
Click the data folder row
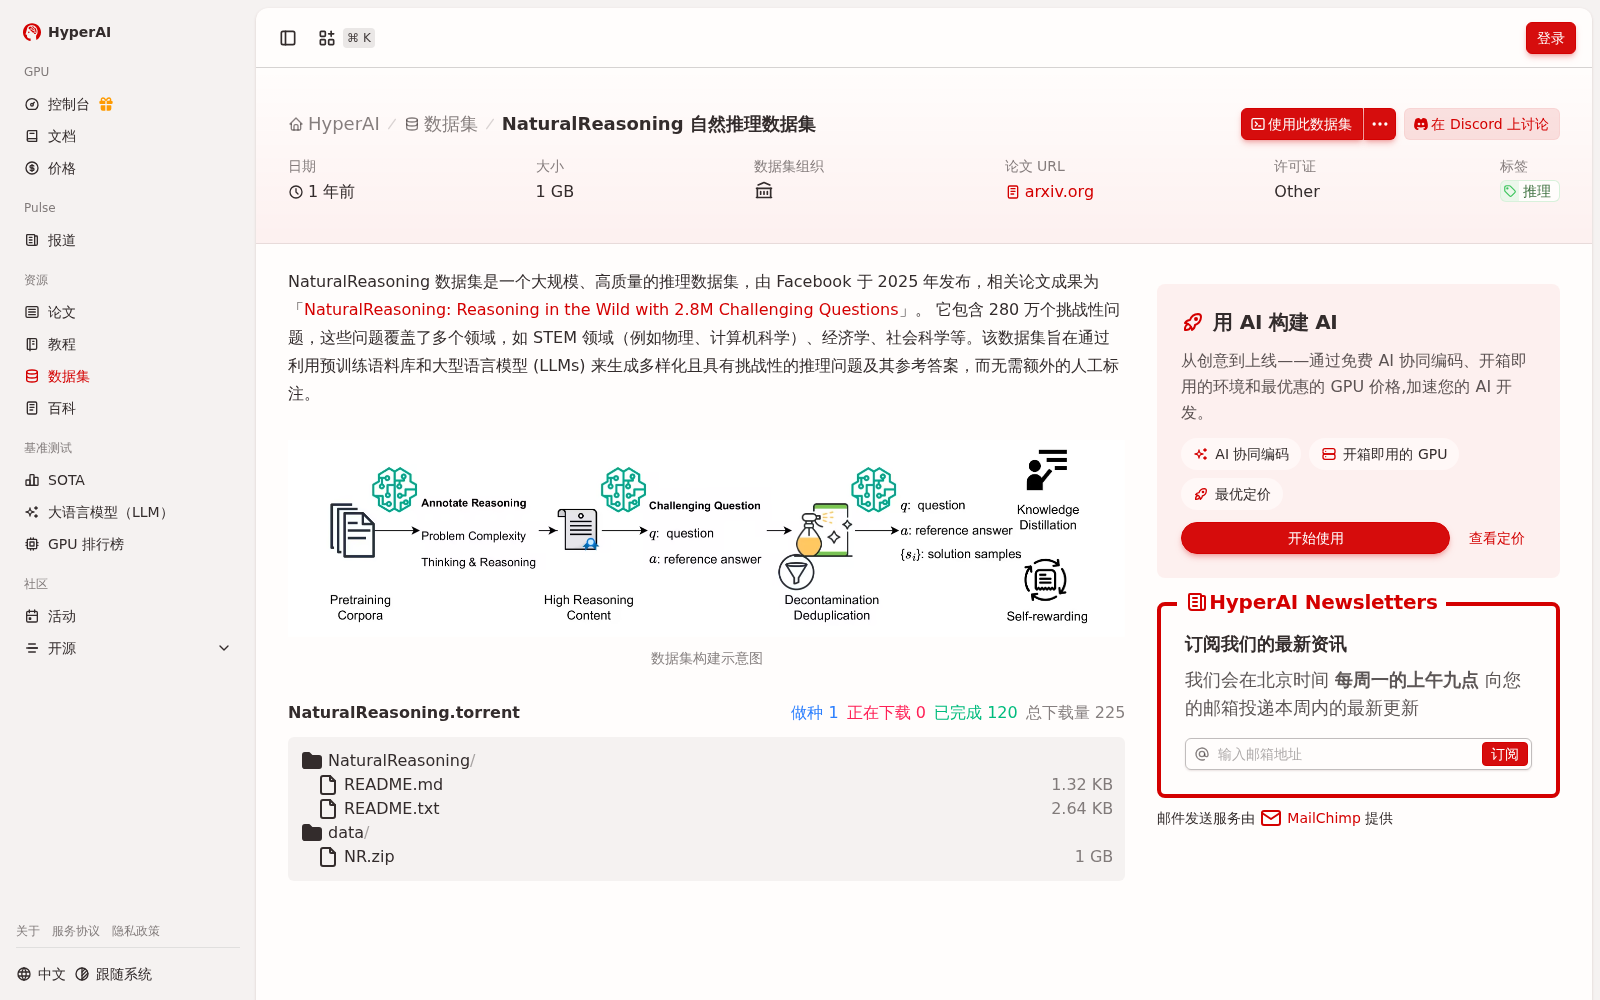336,832
